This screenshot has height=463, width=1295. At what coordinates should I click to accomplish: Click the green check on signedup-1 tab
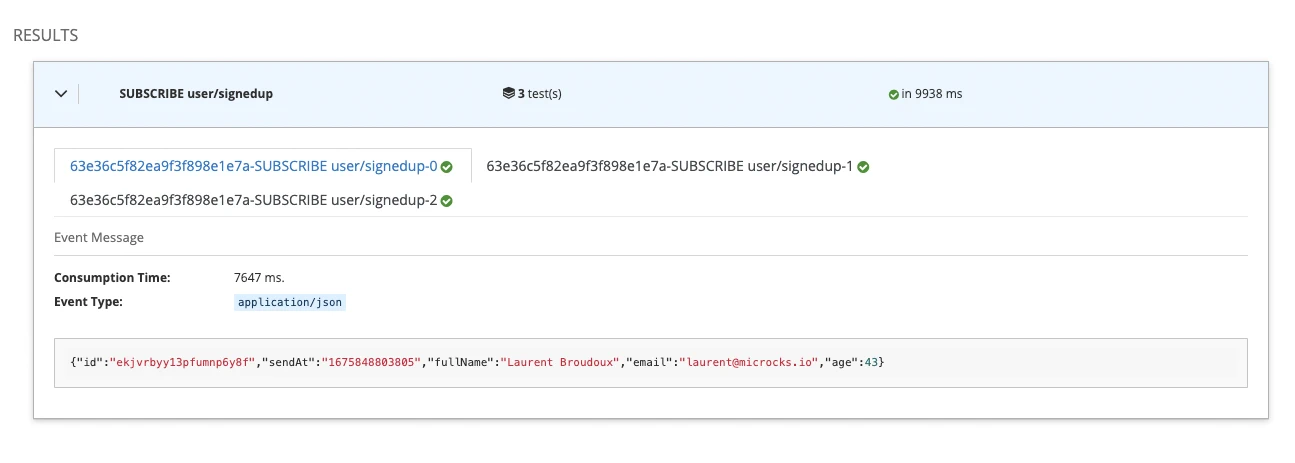(x=863, y=167)
